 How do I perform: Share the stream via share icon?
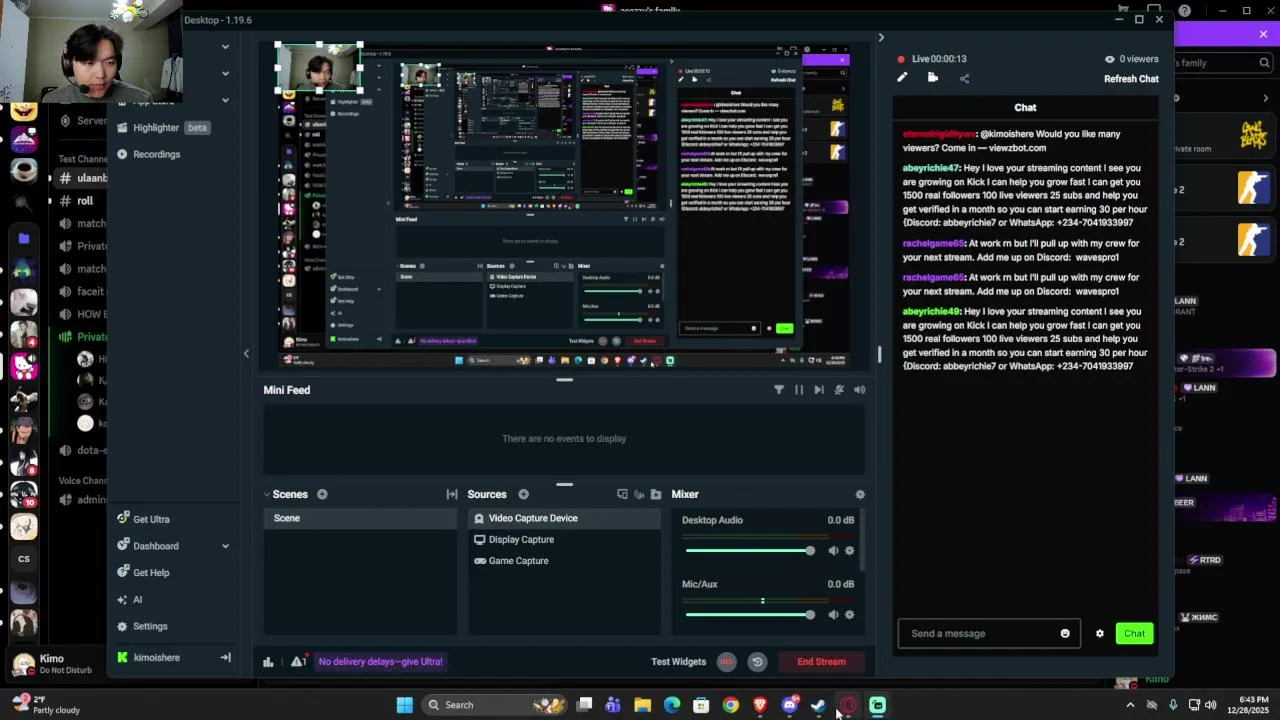click(x=964, y=78)
